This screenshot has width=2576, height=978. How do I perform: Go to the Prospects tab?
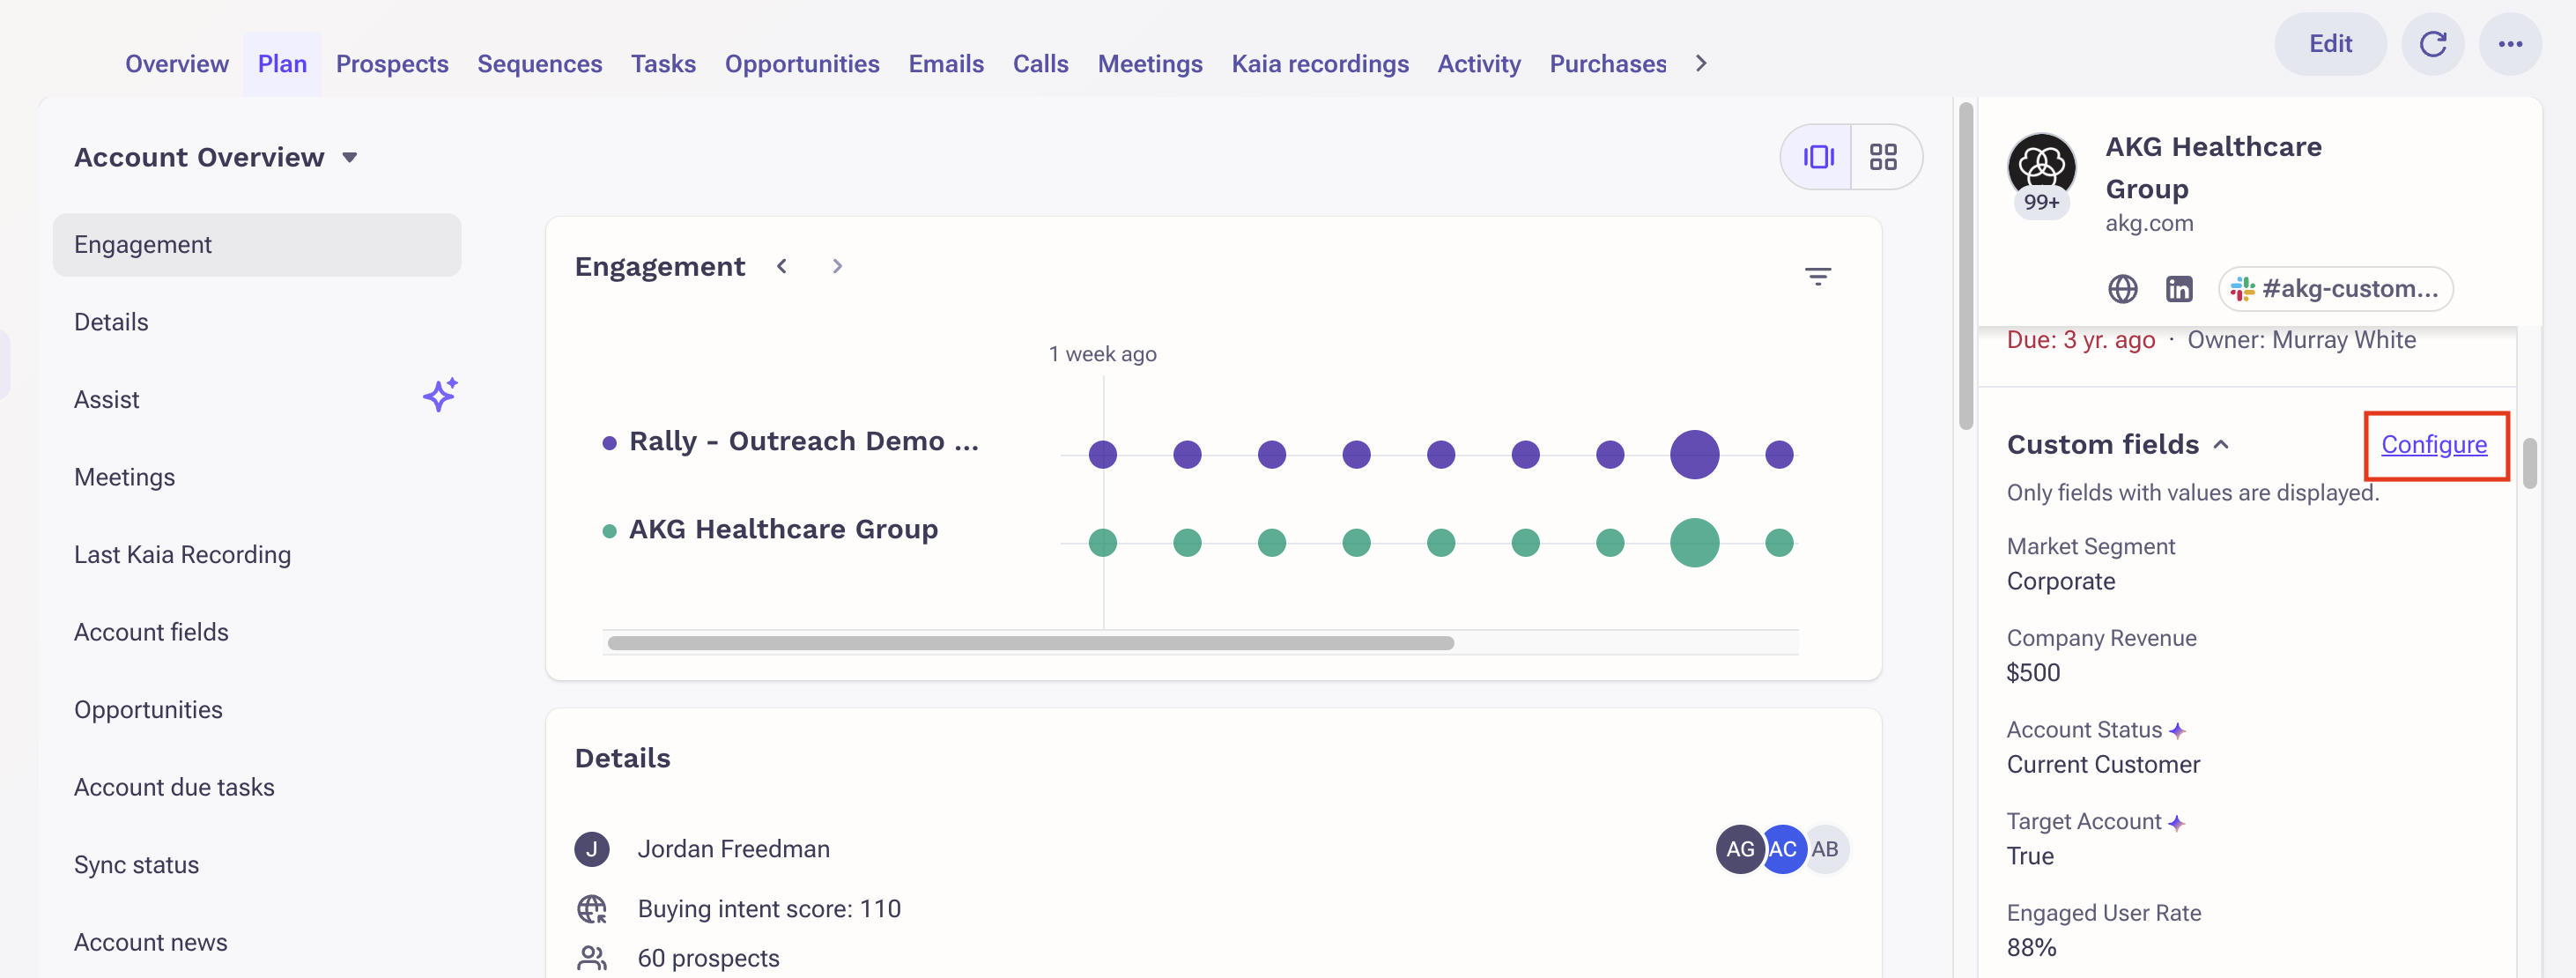[392, 64]
